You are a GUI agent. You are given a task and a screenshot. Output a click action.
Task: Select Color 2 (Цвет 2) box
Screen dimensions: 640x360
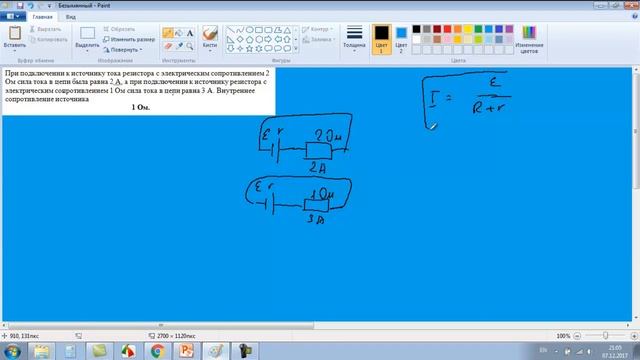401,39
